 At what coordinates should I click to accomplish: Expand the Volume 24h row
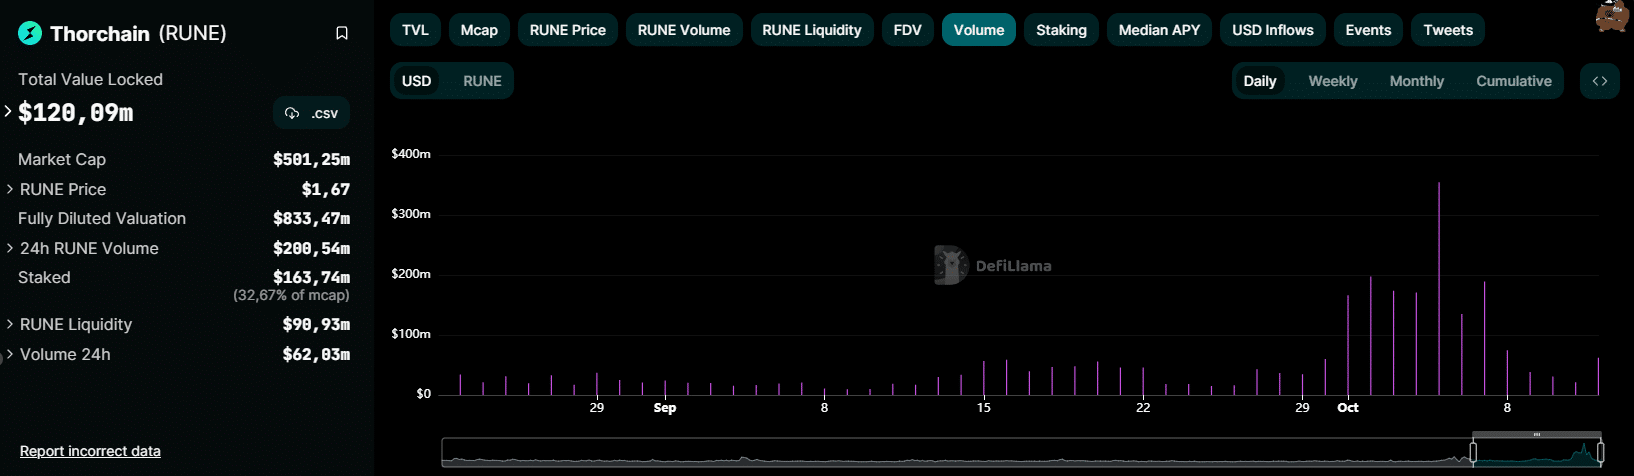(x=10, y=354)
